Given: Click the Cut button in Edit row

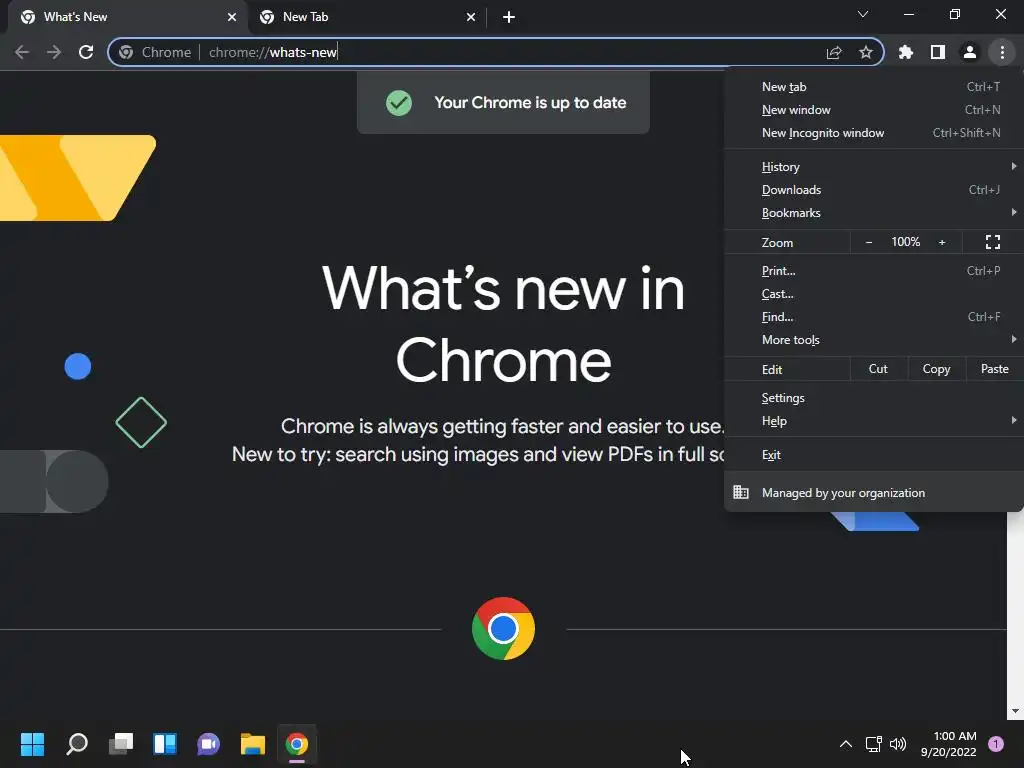Looking at the screenshot, I should [x=878, y=369].
